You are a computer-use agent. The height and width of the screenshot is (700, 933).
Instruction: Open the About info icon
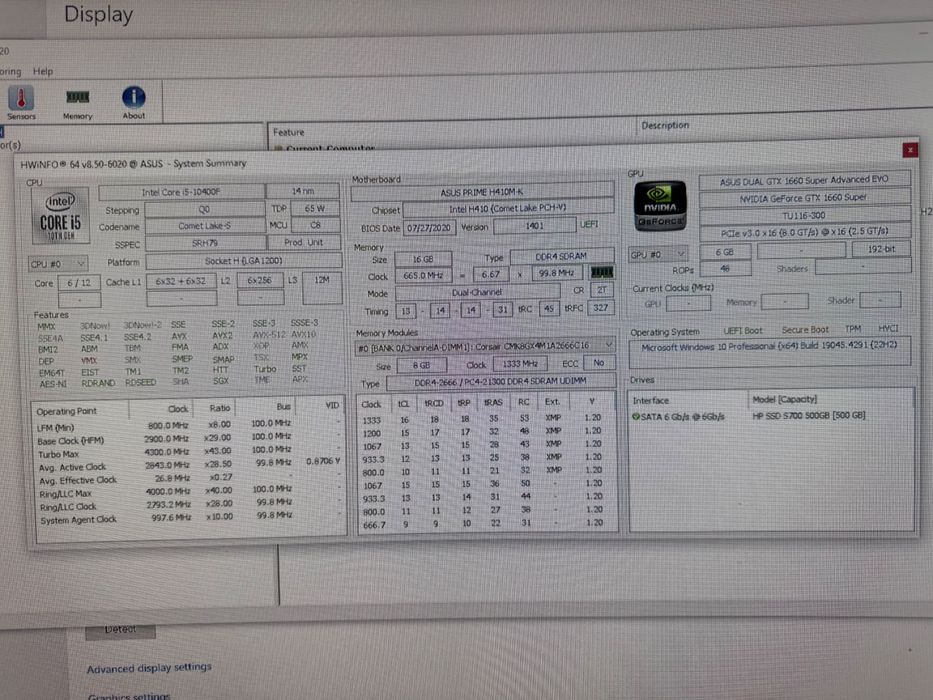click(133, 102)
